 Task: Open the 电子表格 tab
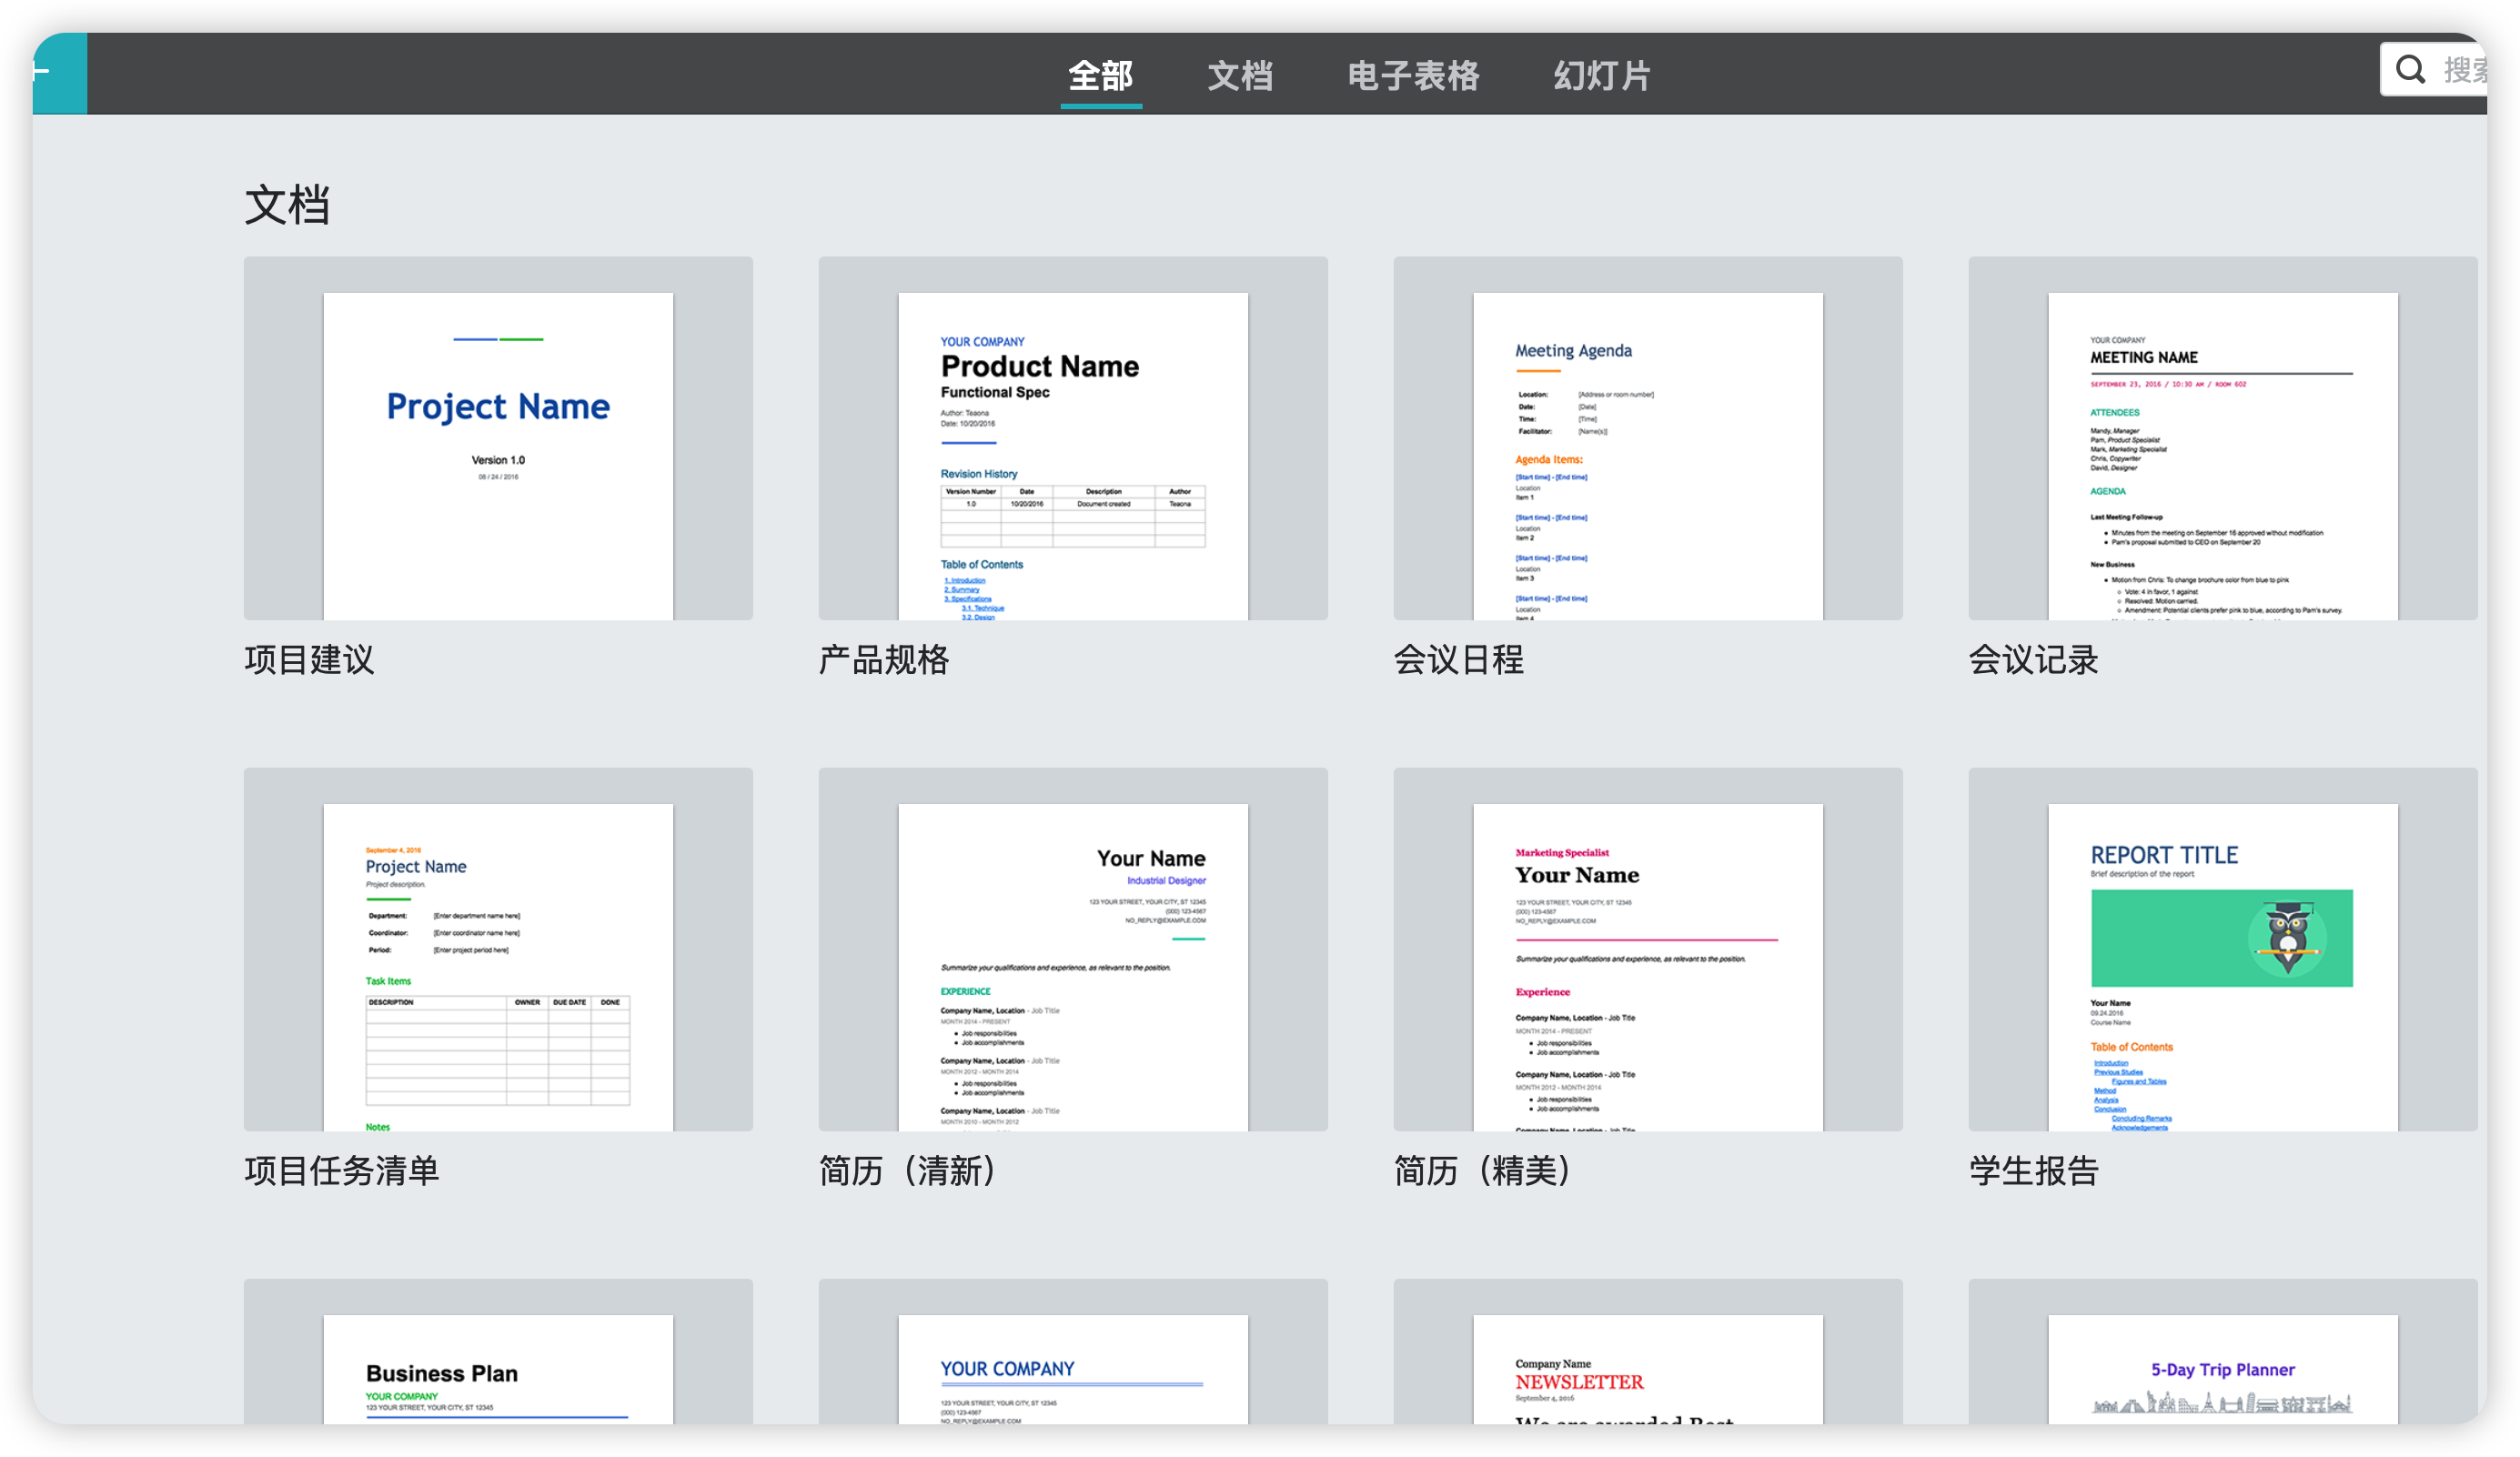click(x=1413, y=75)
